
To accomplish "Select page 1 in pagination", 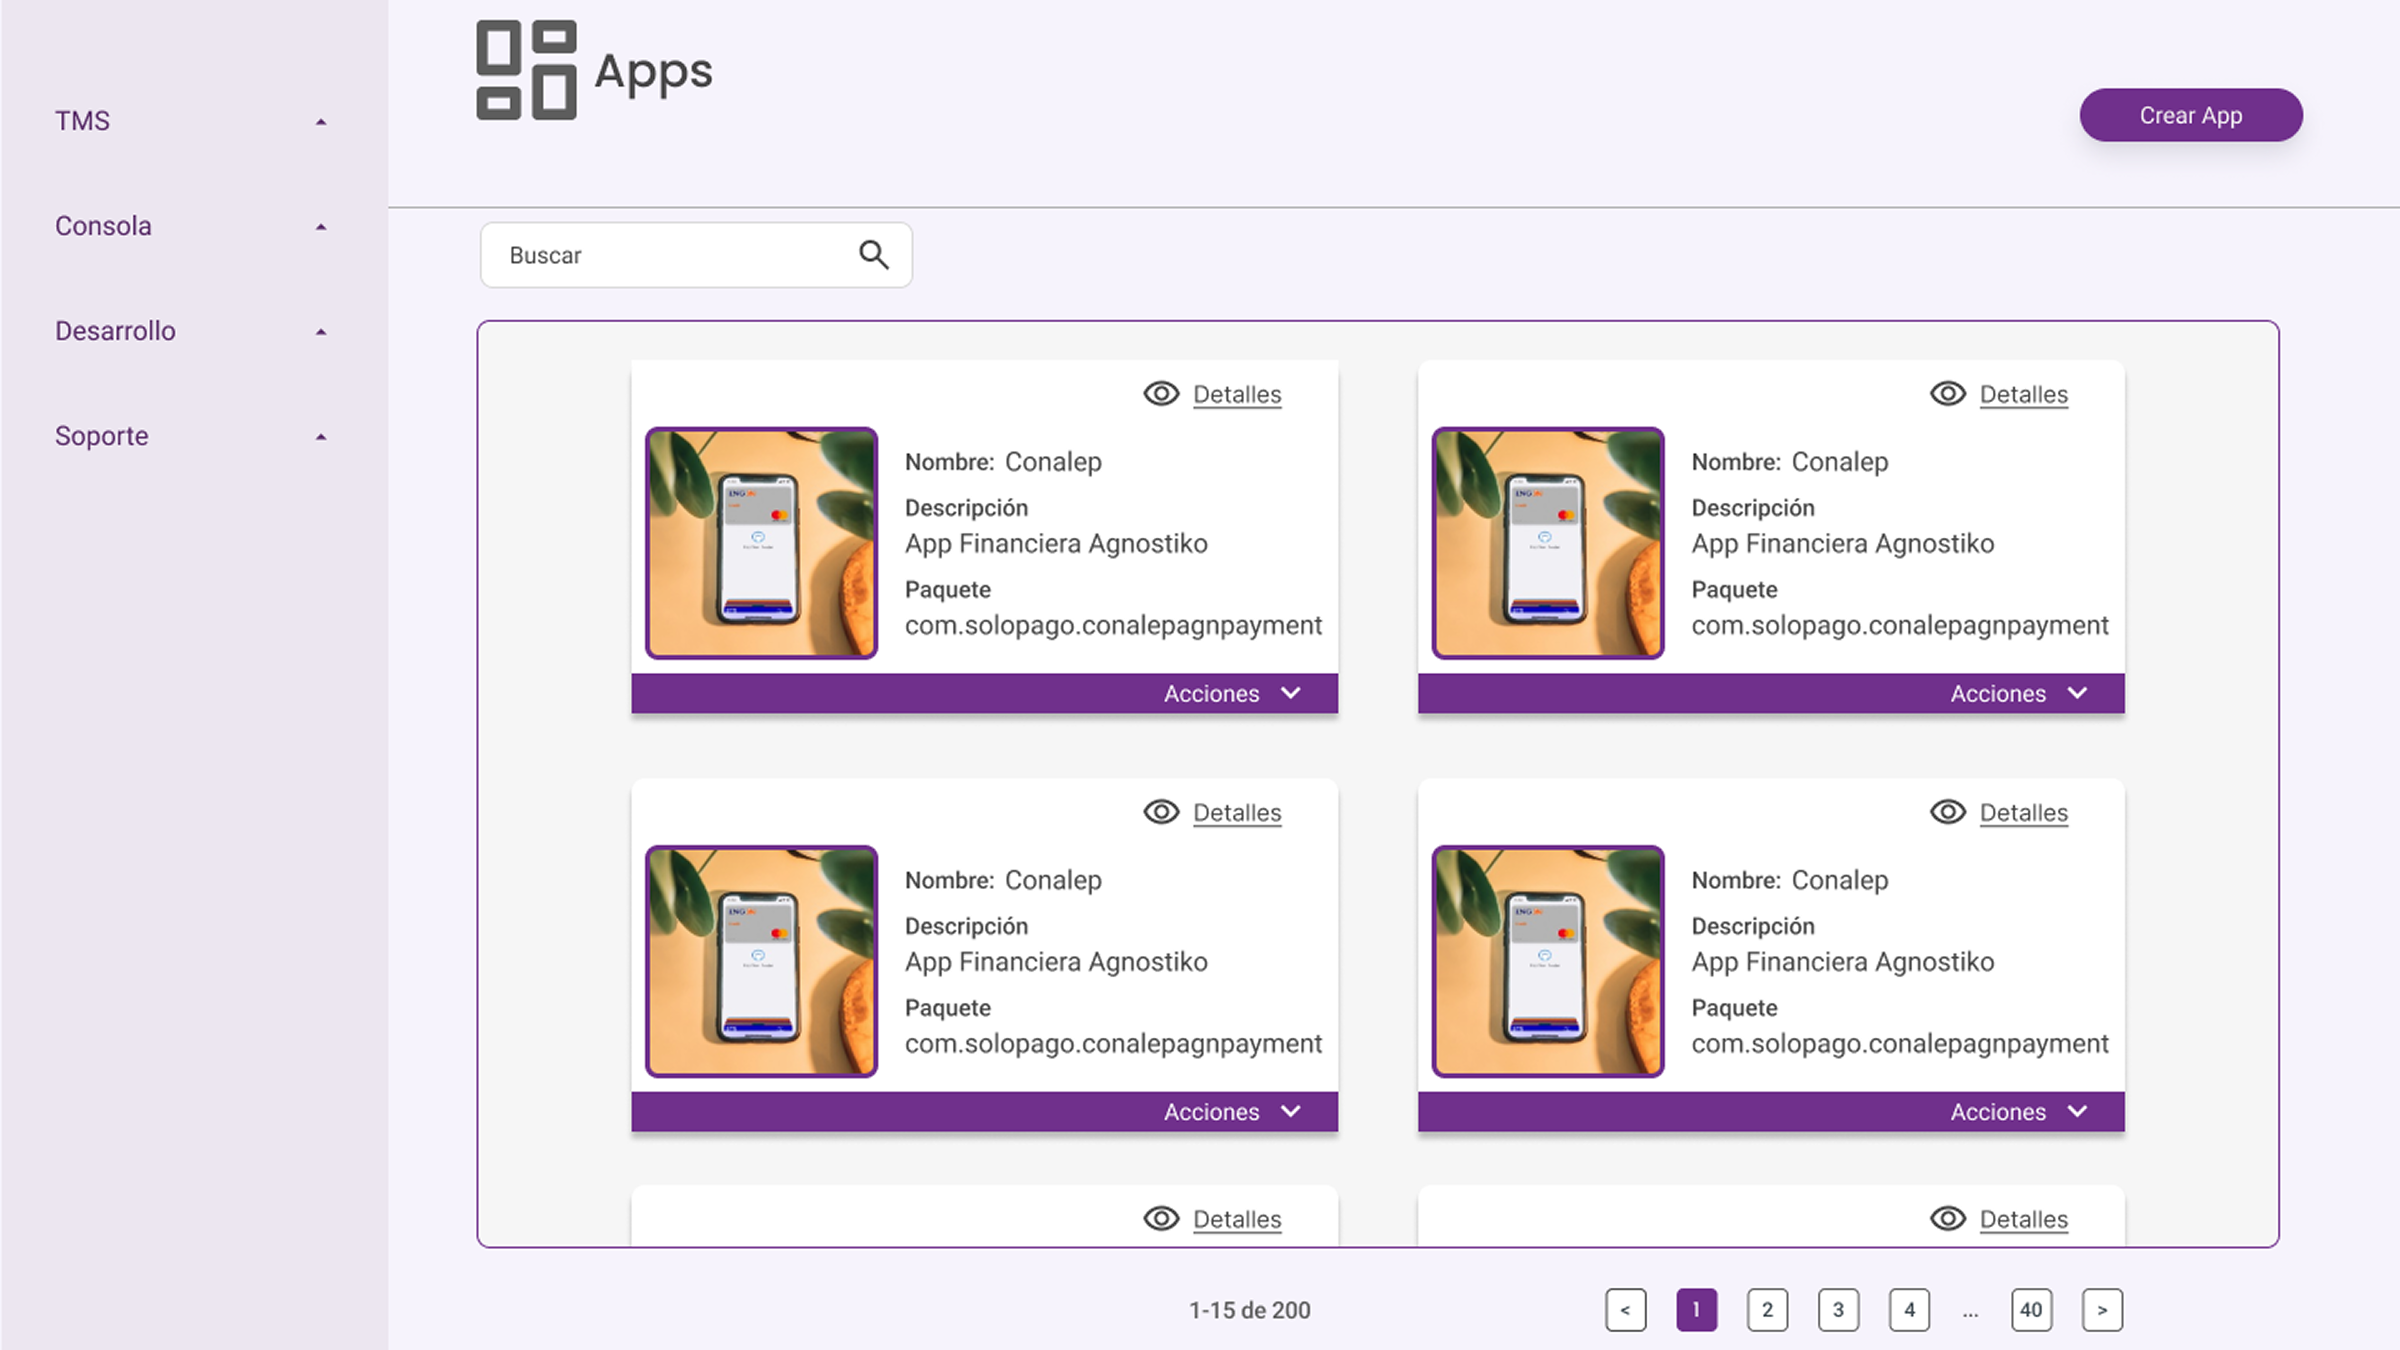I will coord(1696,1310).
